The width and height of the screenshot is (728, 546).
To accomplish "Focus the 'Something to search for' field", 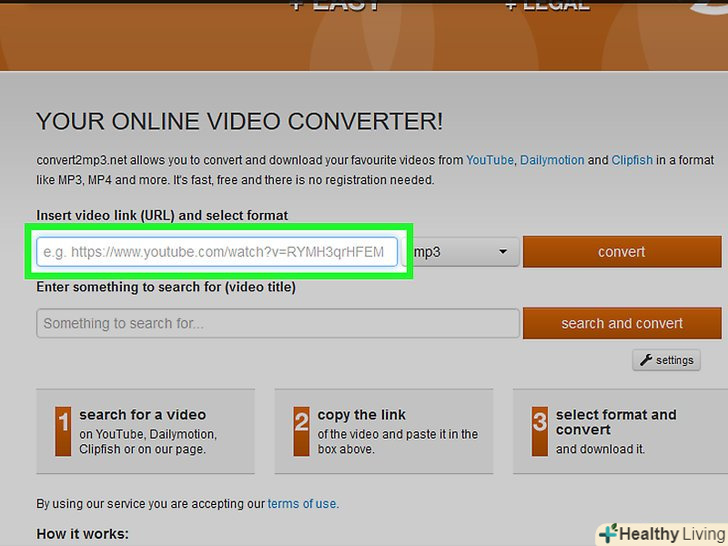I will click(278, 323).
